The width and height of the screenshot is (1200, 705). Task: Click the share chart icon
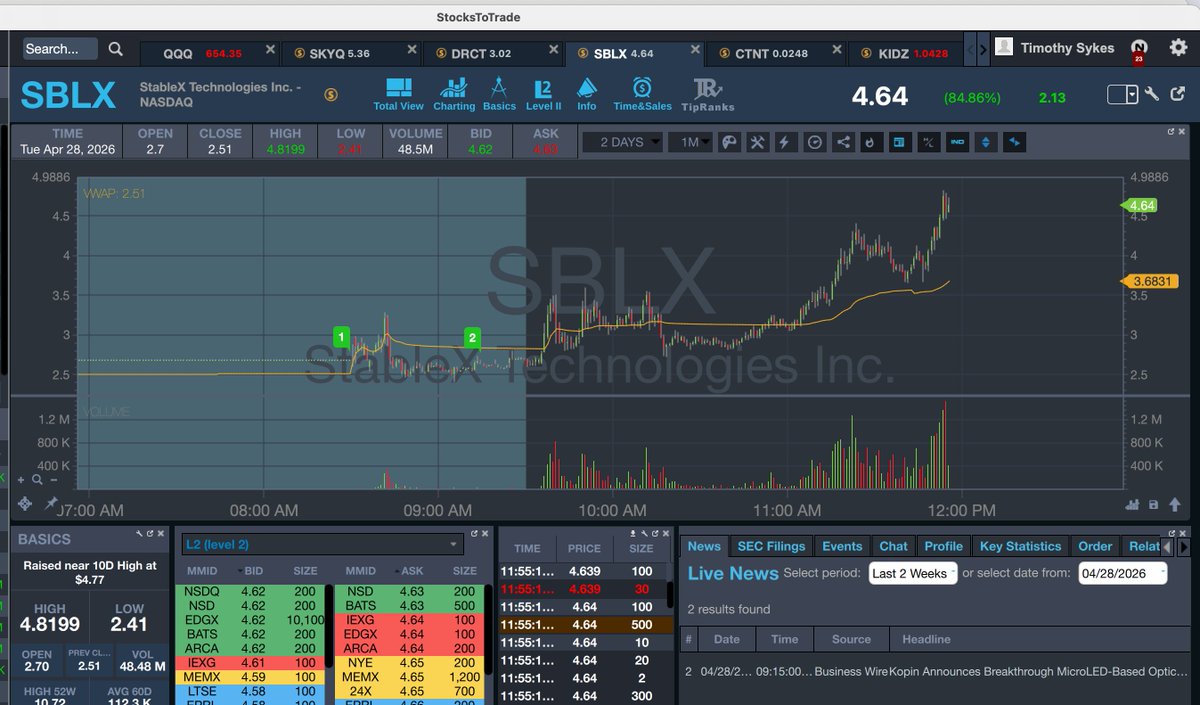843,143
